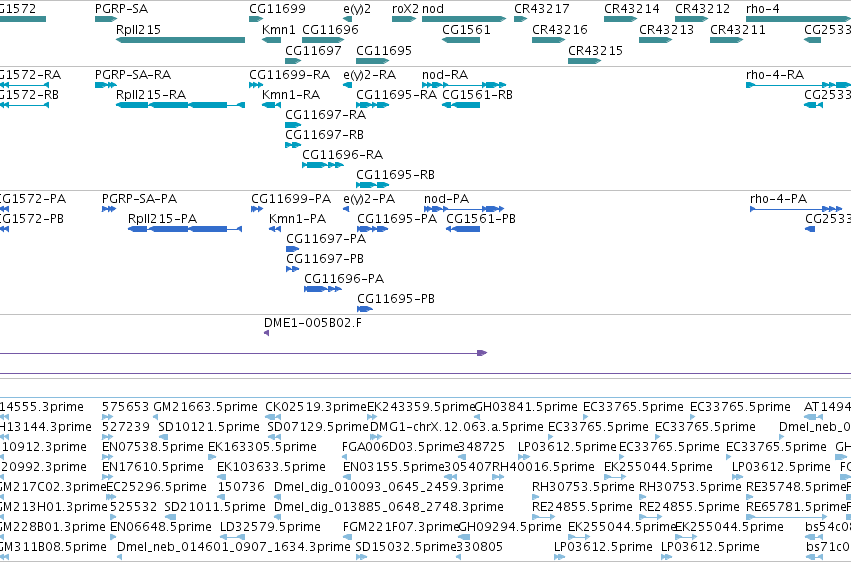851x562 pixels.
Task: Click the CR43212 gene label
Action: (703, 9)
